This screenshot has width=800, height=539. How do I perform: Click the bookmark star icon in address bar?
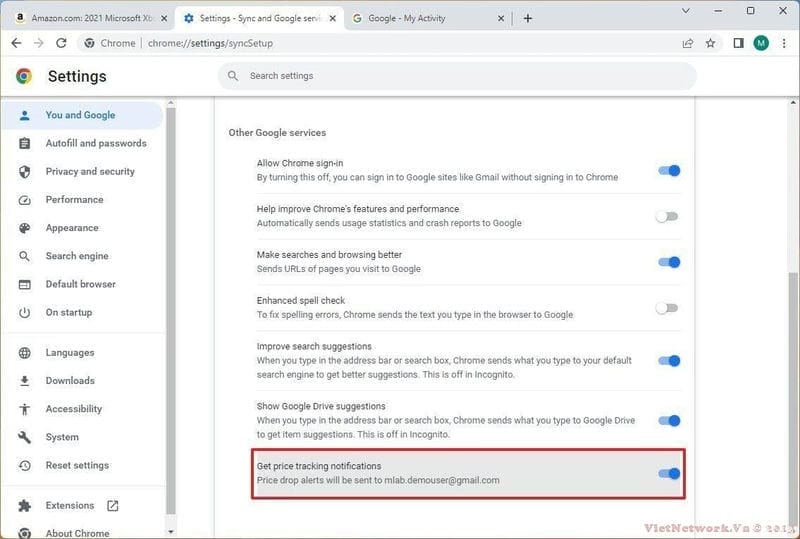tap(711, 43)
